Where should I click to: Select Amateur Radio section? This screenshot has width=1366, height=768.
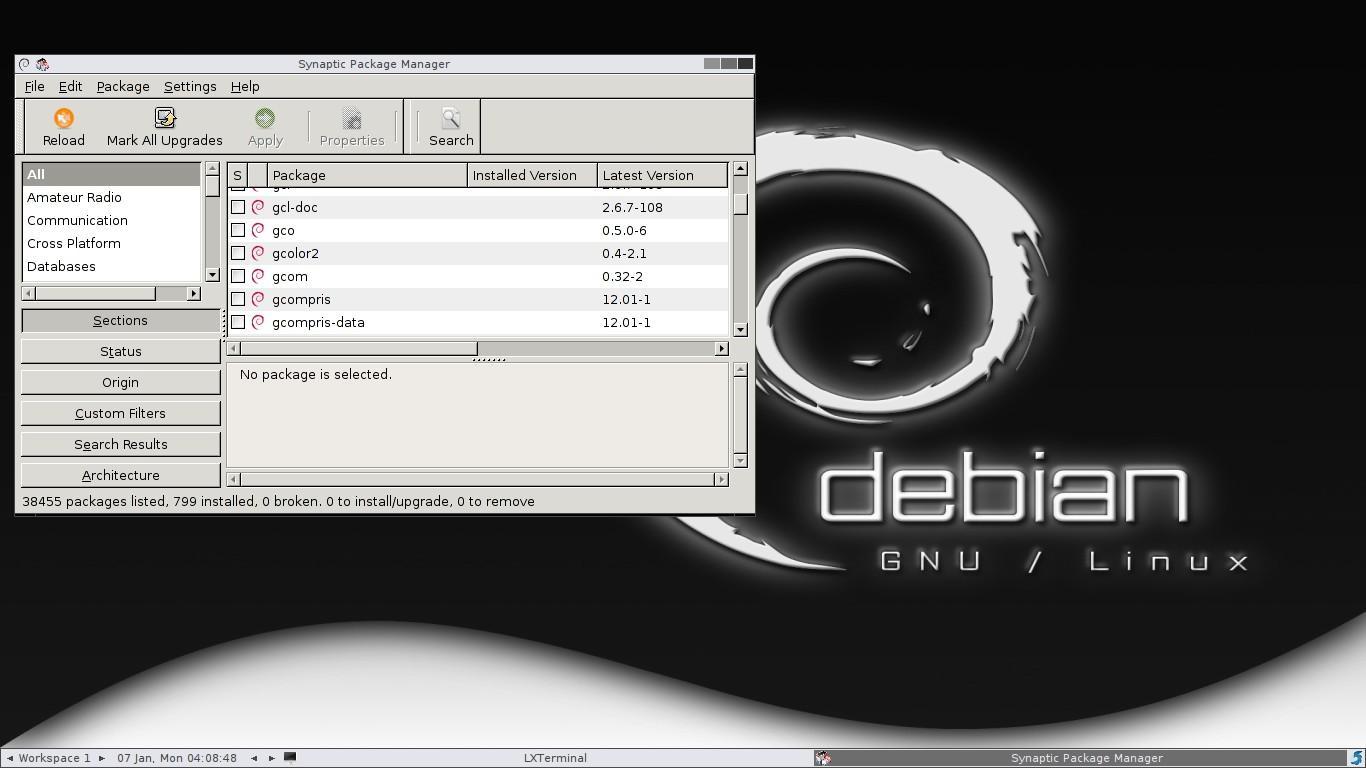[x=111, y=197]
